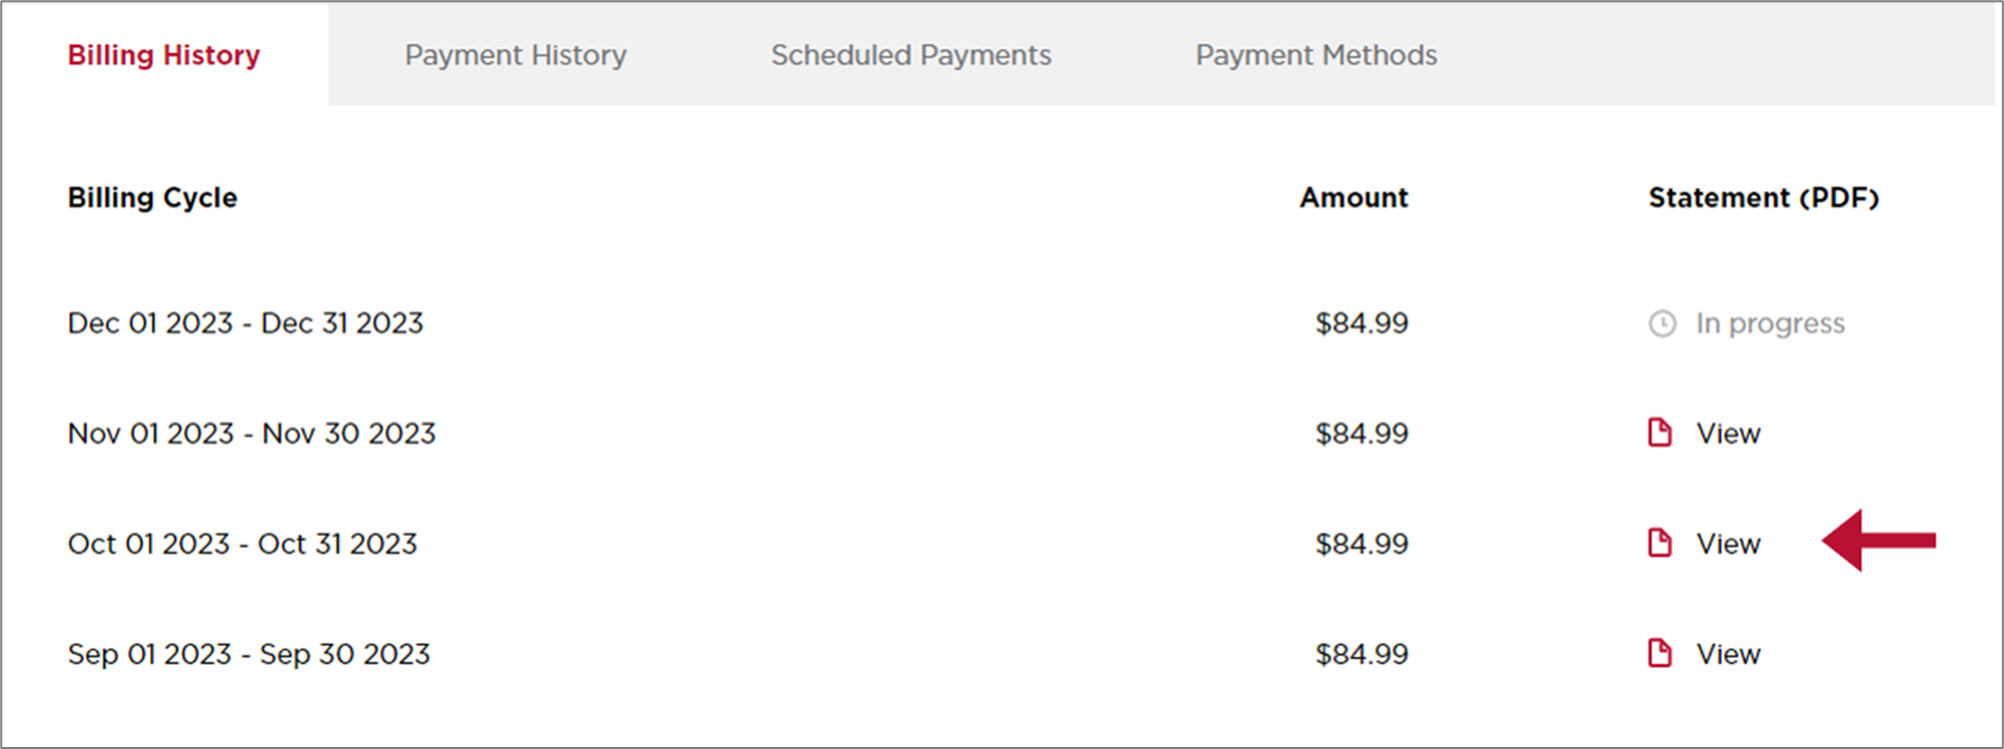Open the November statement via its View link

coord(1729,433)
